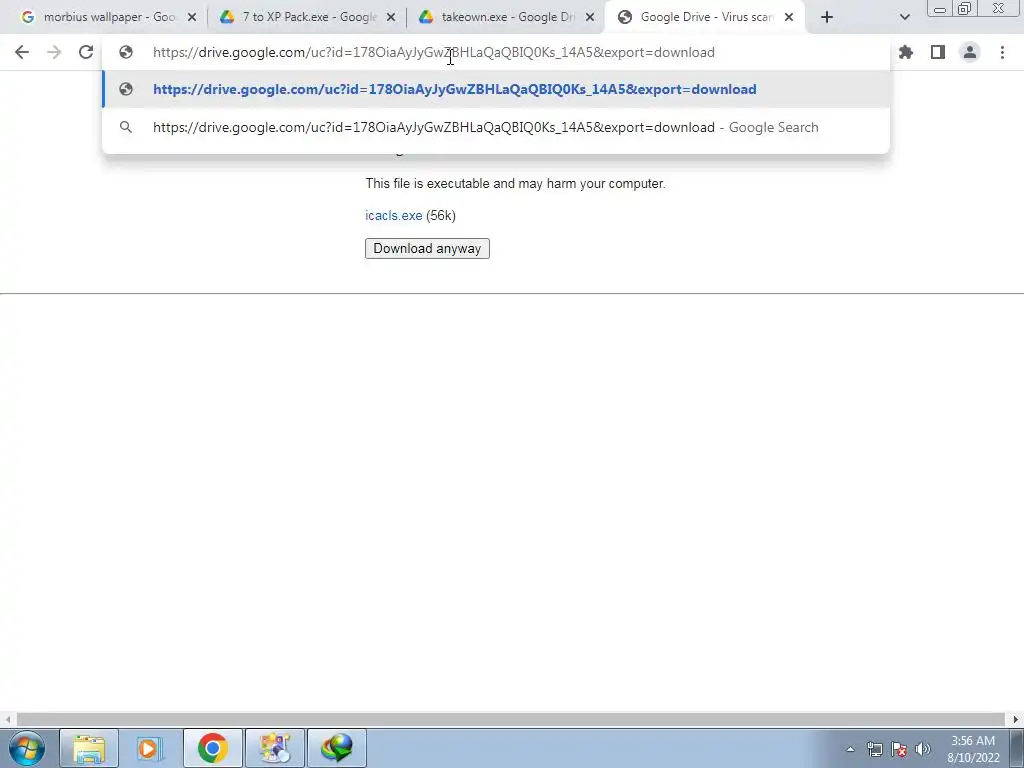Open the Chrome profile avatar
The height and width of the screenshot is (768, 1024).
[x=970, y=52]
